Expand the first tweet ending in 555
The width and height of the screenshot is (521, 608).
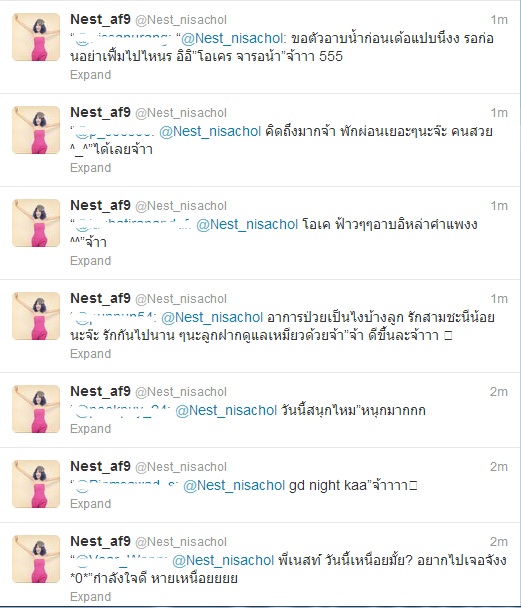pos(90,74)
